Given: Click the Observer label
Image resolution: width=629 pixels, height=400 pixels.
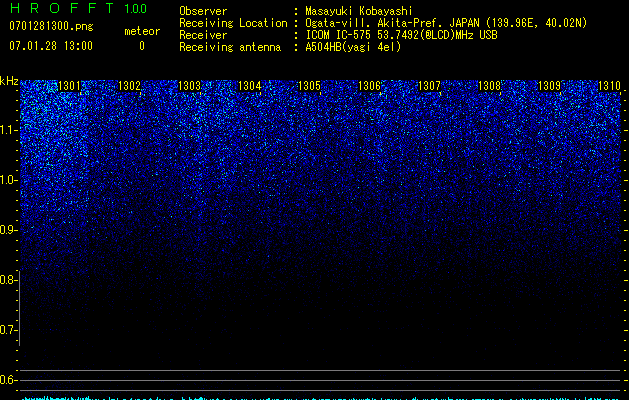Looking at the screenshot, I should pos(203,11).
